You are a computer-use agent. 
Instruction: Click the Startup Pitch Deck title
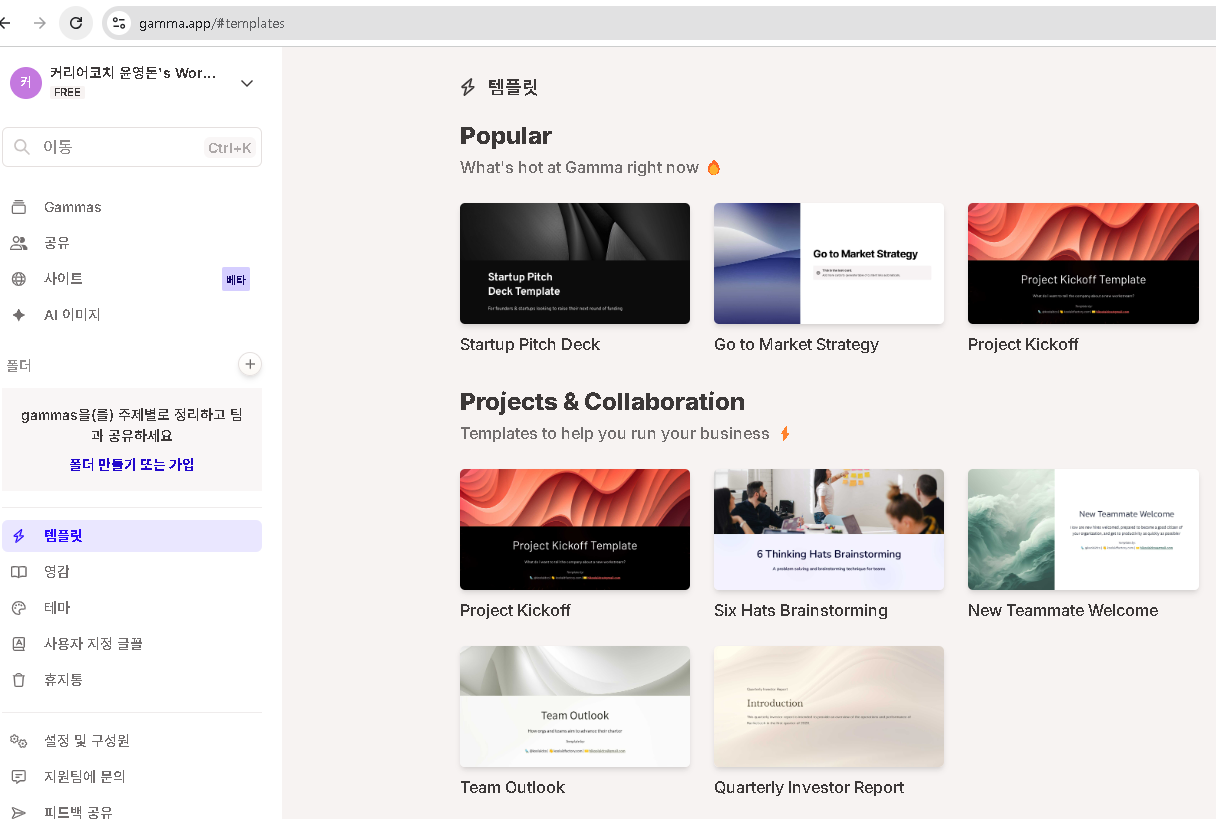[530, 344]
